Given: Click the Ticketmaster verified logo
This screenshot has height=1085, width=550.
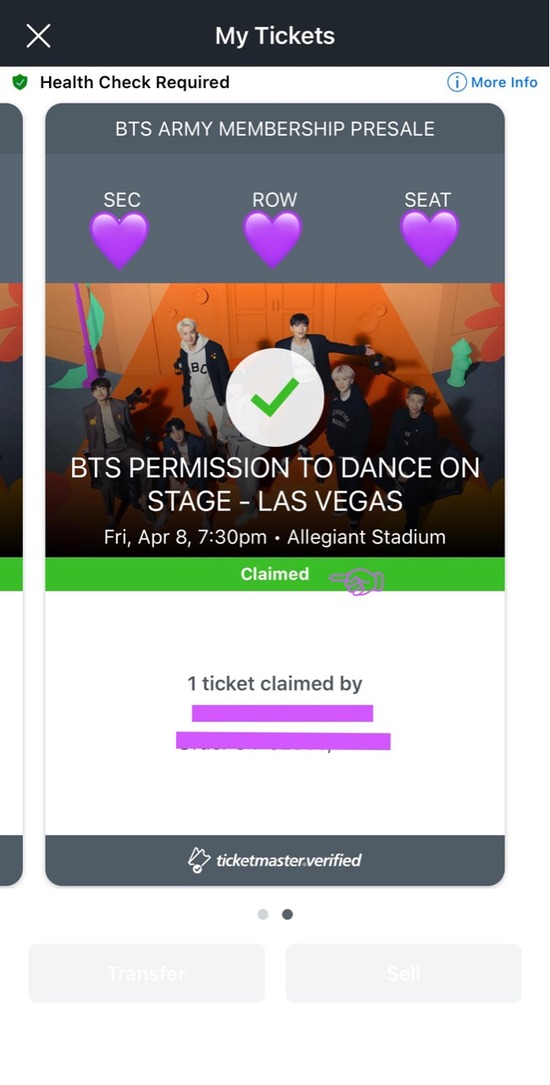Looking at the screenshot, I should tap(275, 860).
